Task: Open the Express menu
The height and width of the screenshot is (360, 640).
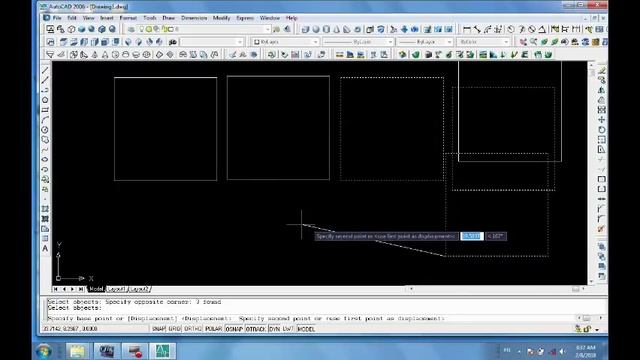Action: tap(245, 18)
